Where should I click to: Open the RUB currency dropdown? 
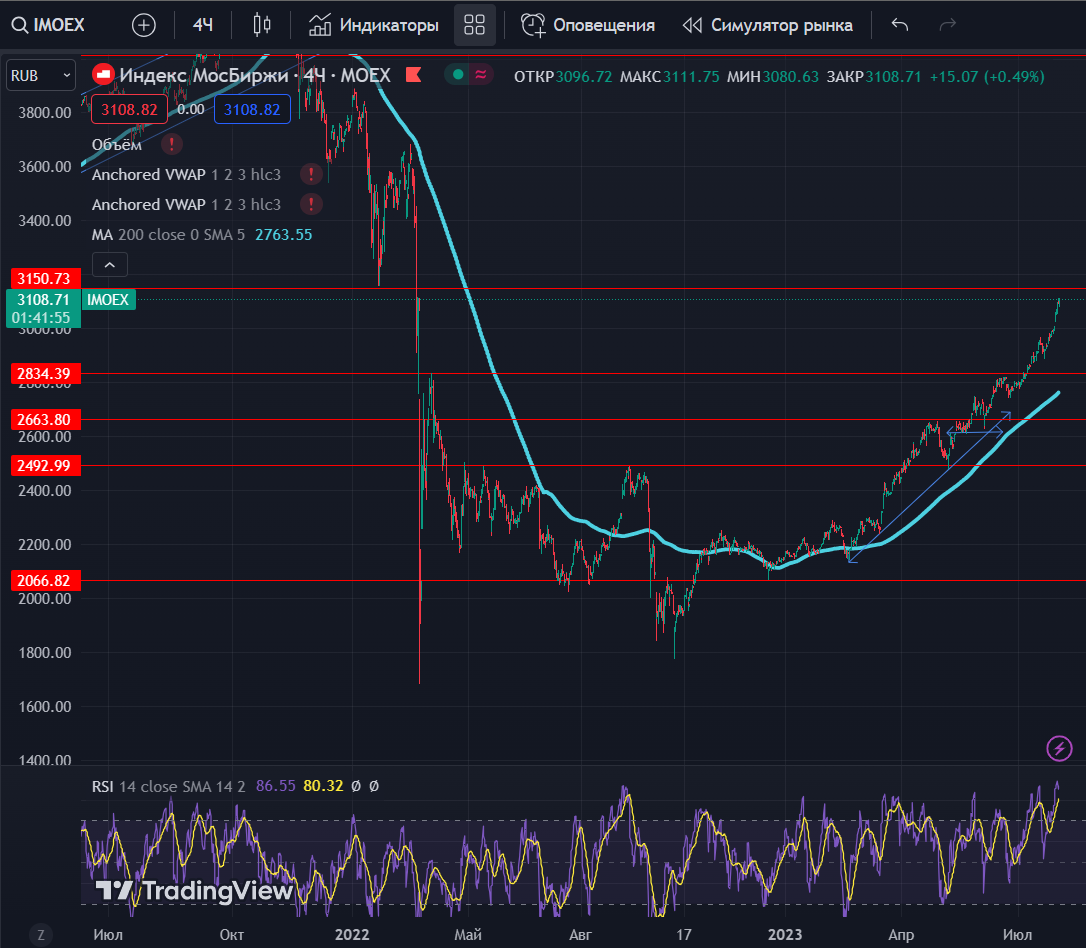41,75
